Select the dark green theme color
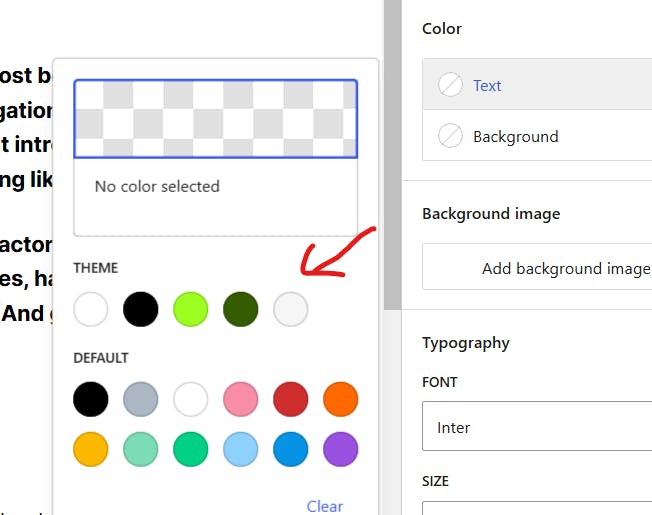The height and width of the screenshot is (515, 652). (240, 309)
